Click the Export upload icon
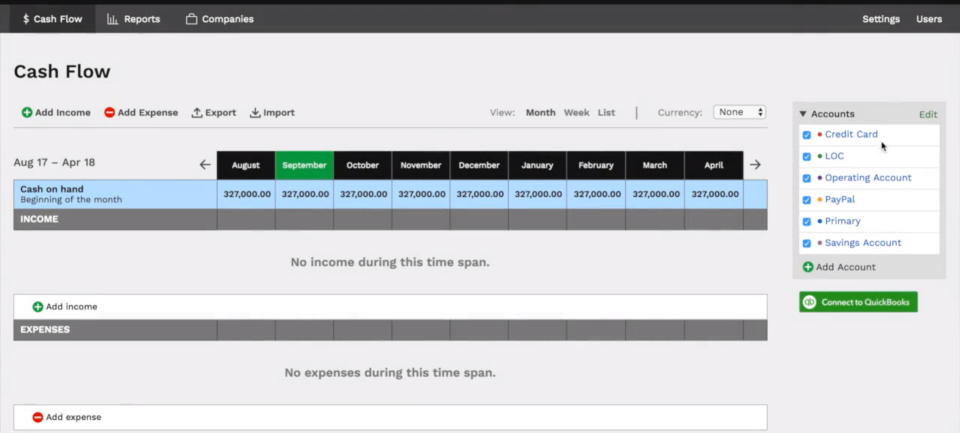The width and height of the screenshot is (960, 433). tap(197, 113)
